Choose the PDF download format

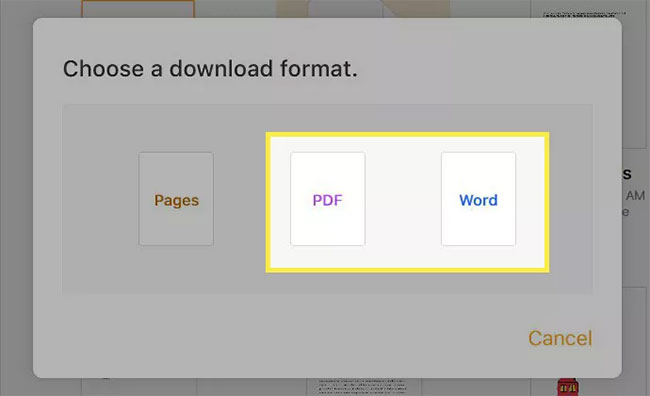point(327,199)
